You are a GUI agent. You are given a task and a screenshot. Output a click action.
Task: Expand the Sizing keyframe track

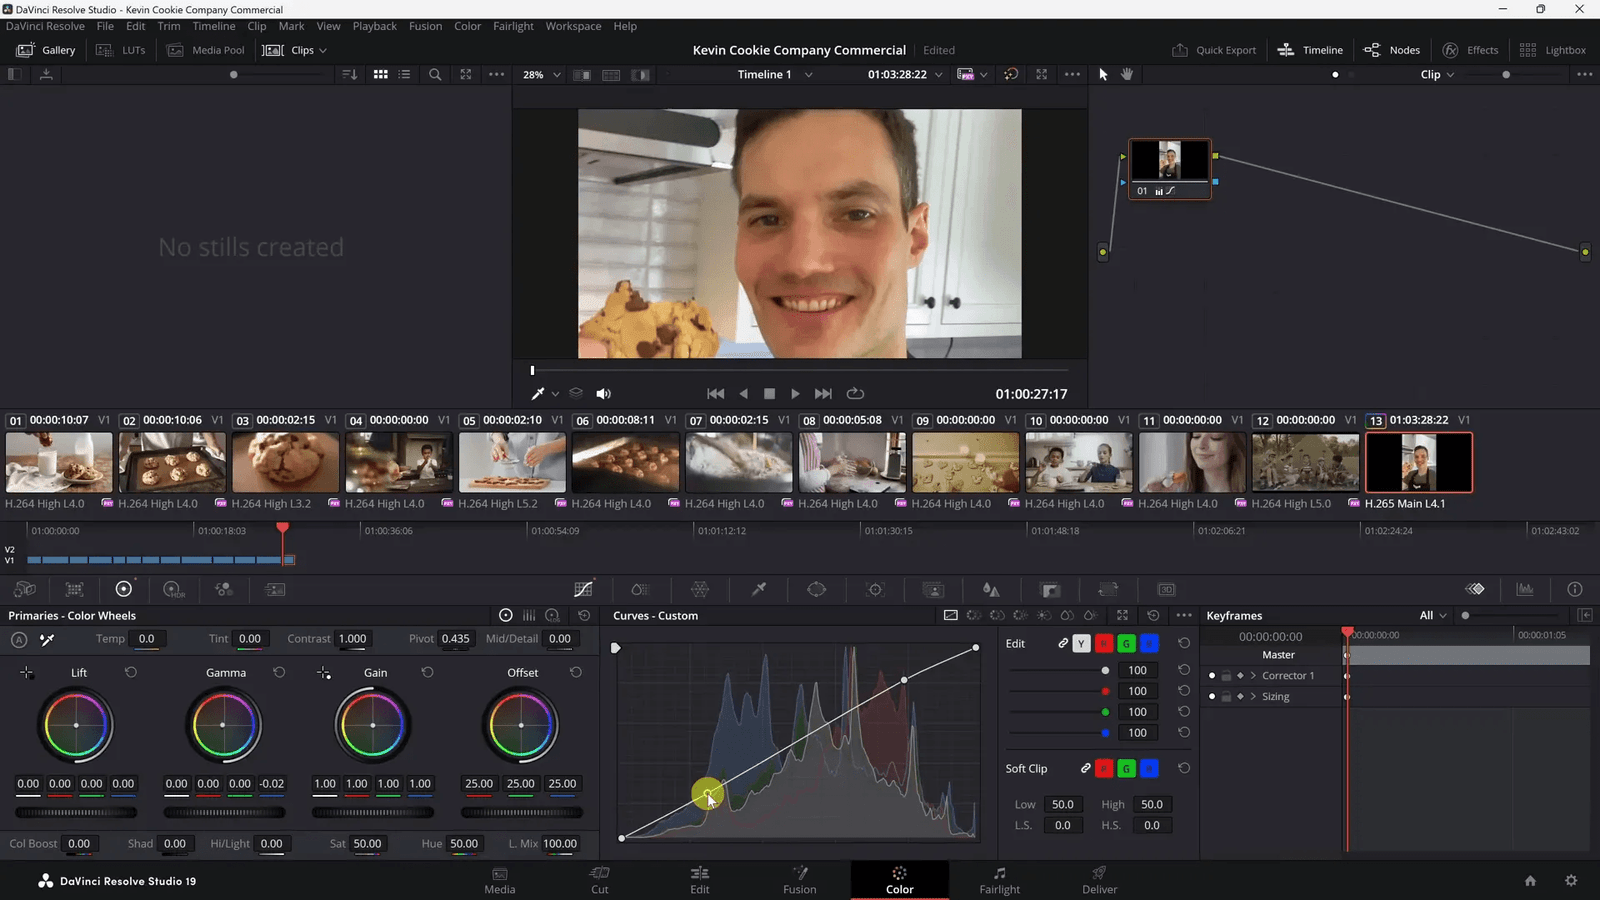point(1253,697)
